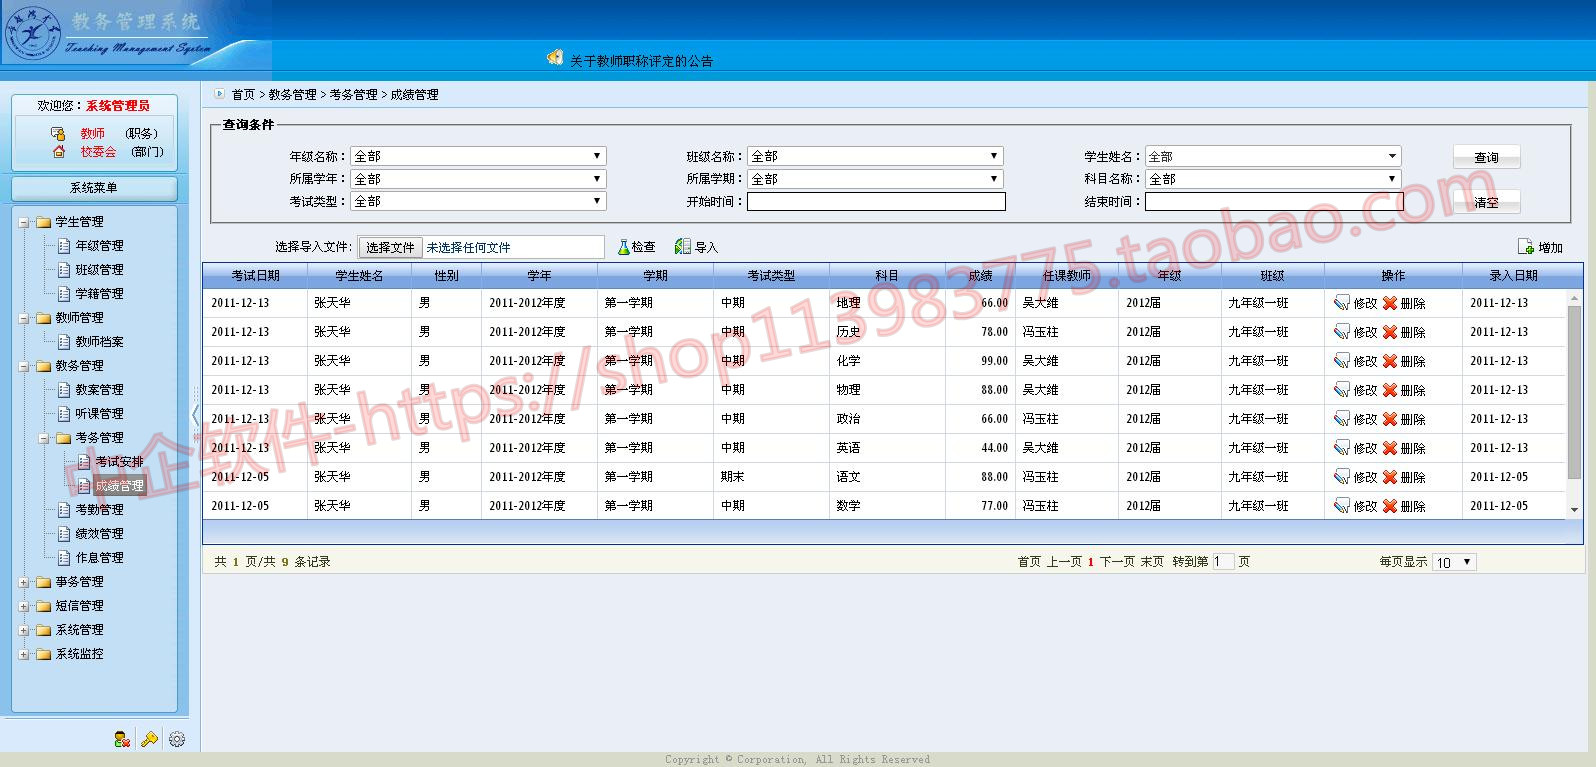Click the gear settings icon at sidebar bottom

coord(177,739)
